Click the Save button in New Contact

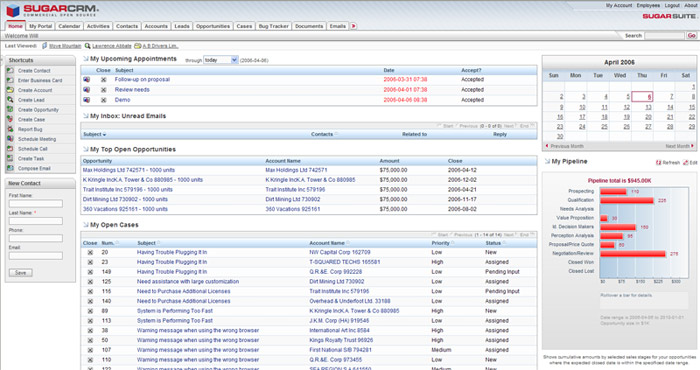21,273
